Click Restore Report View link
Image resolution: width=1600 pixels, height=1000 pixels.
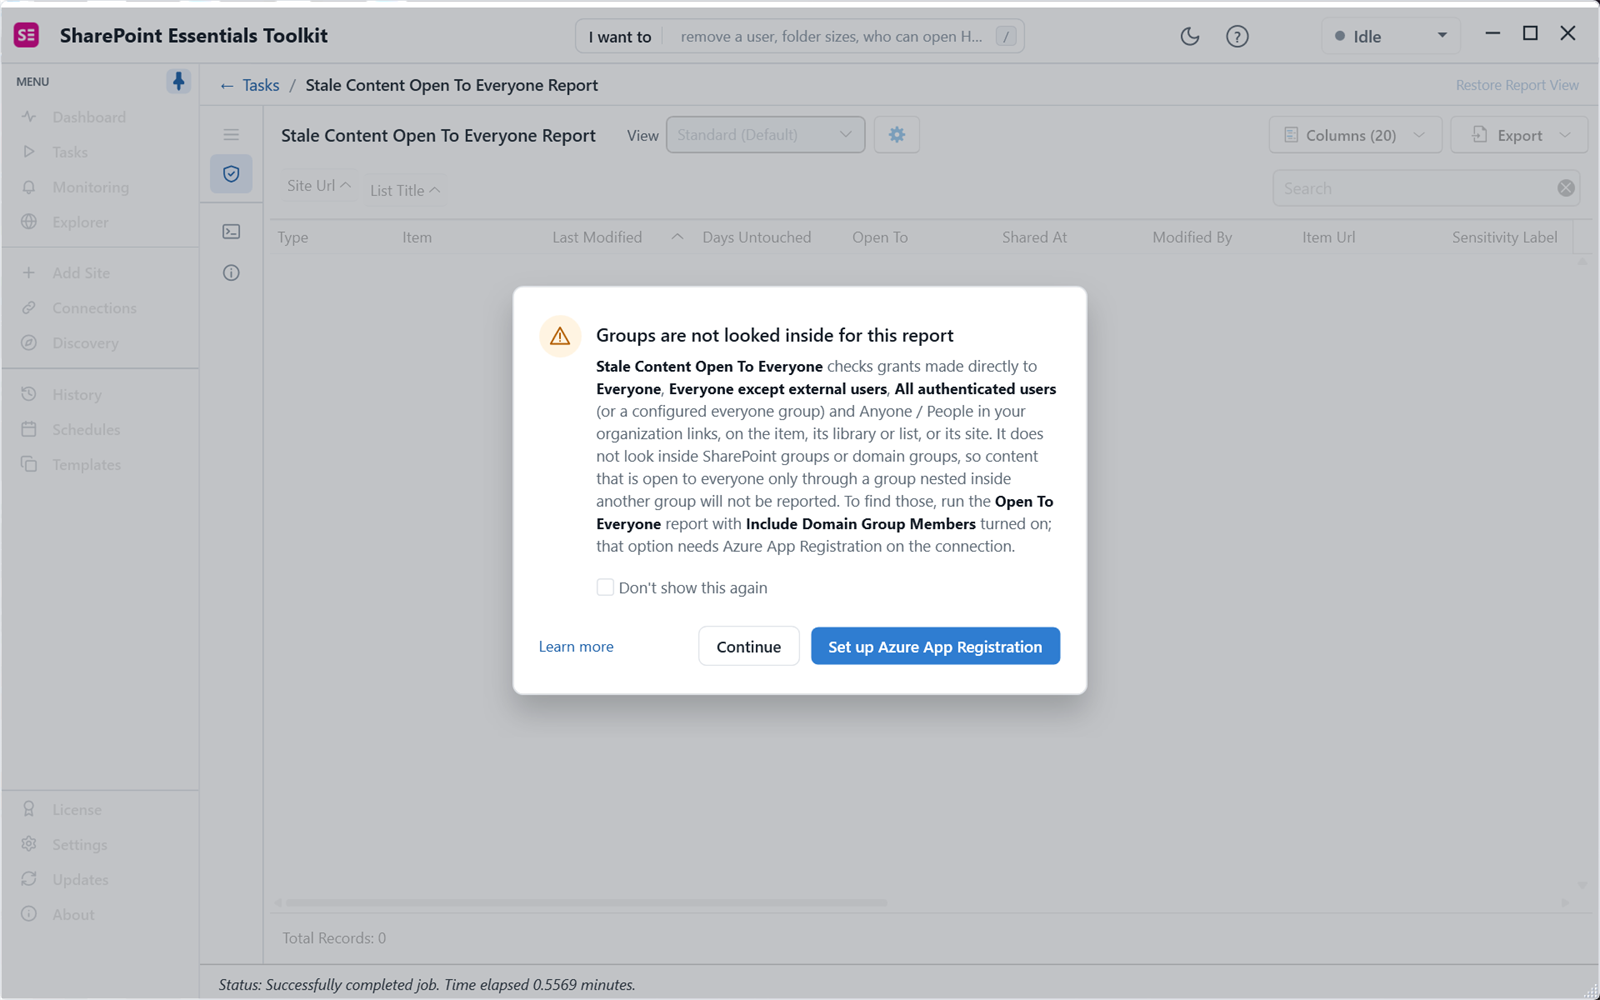[x=1517, y=86]
